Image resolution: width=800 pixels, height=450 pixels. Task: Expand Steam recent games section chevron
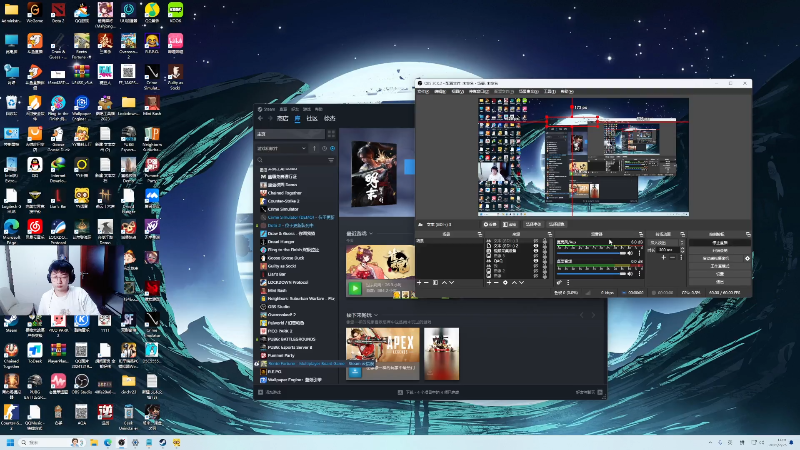click(371, 233)
